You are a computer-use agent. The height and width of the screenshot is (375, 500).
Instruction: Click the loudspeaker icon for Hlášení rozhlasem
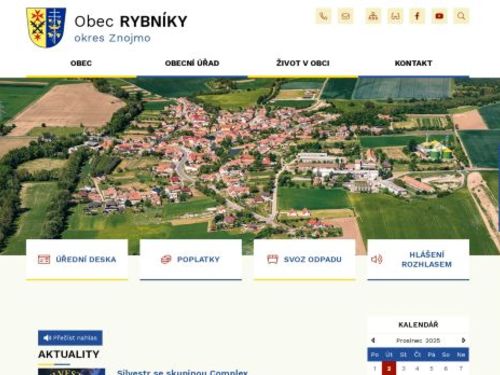coord(377,259)
